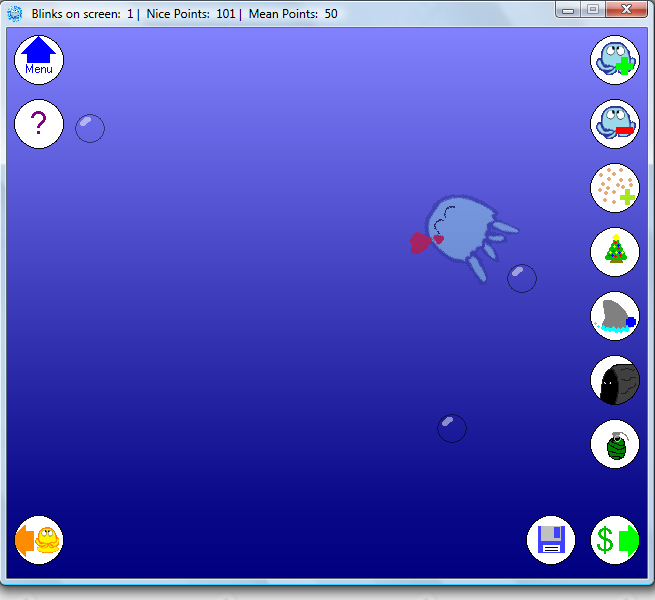Release the shark fin button
This screenshot has width=655, height=600.
(x=614, y=316)
